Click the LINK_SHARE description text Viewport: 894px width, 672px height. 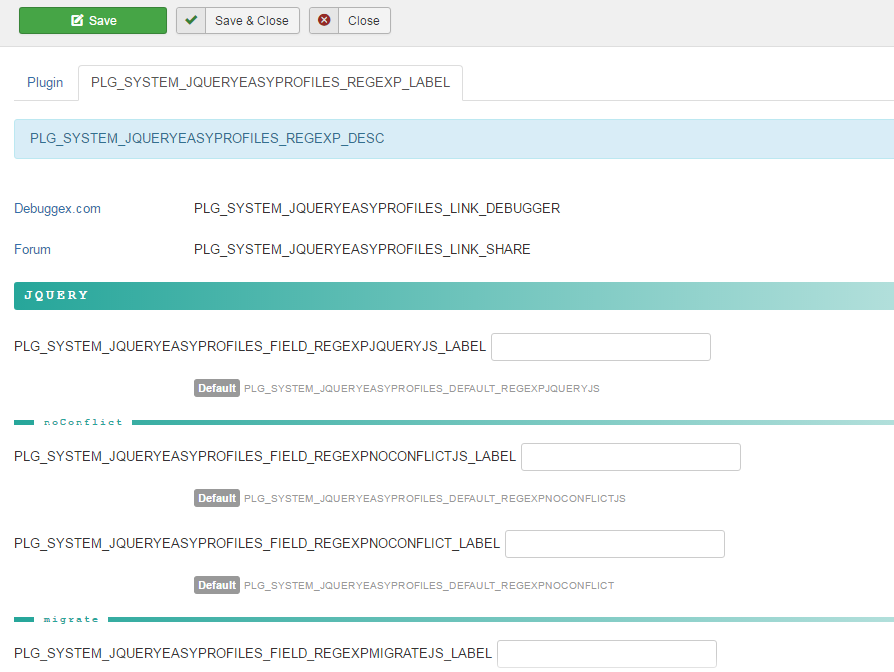pos(362,249)
